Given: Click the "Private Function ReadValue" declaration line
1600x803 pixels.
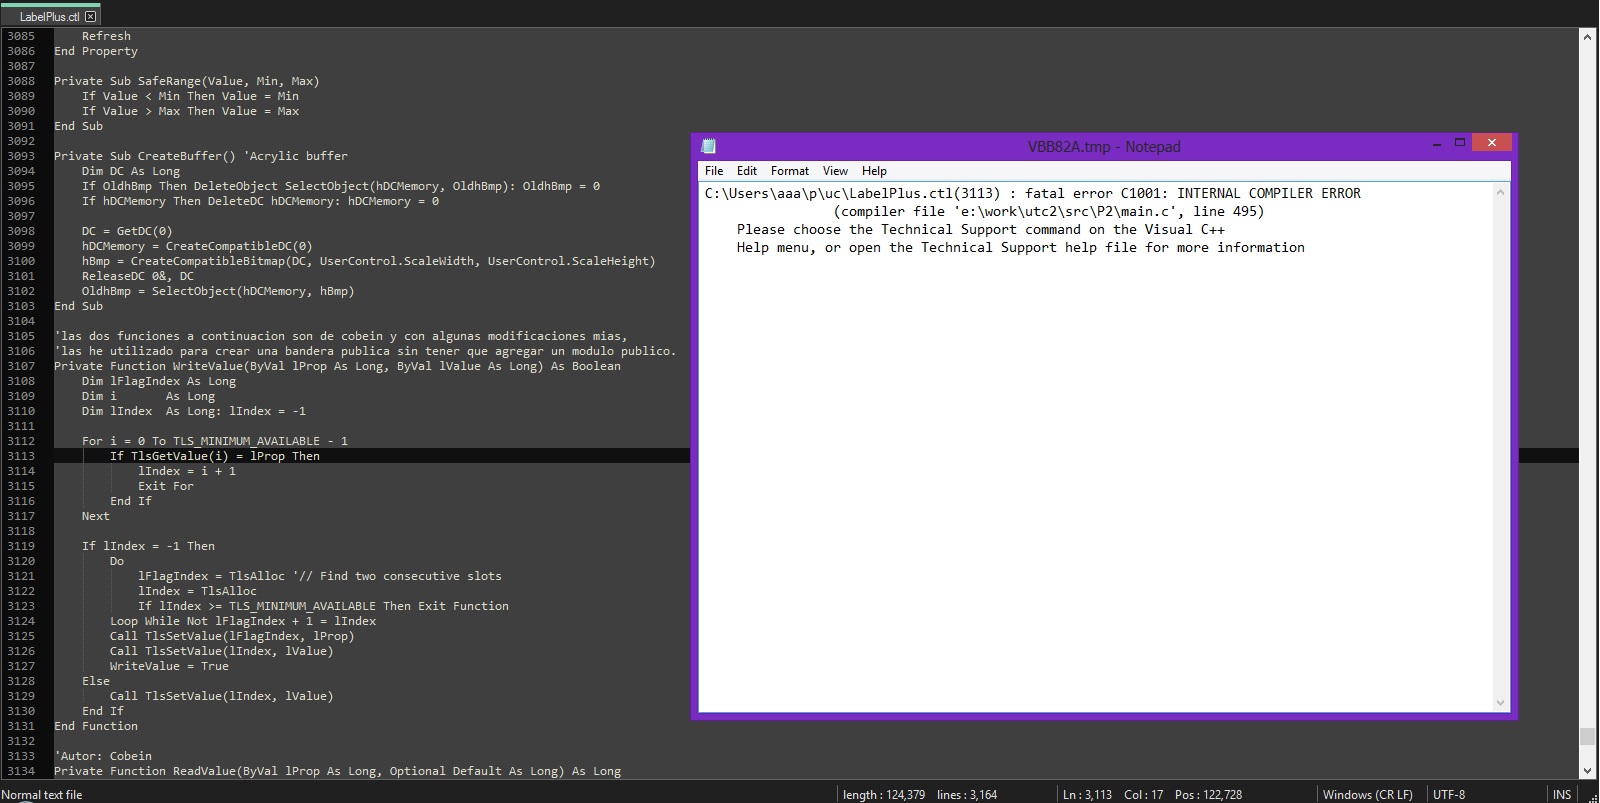Looking at the screenshot, I should [x=337, y=771].
